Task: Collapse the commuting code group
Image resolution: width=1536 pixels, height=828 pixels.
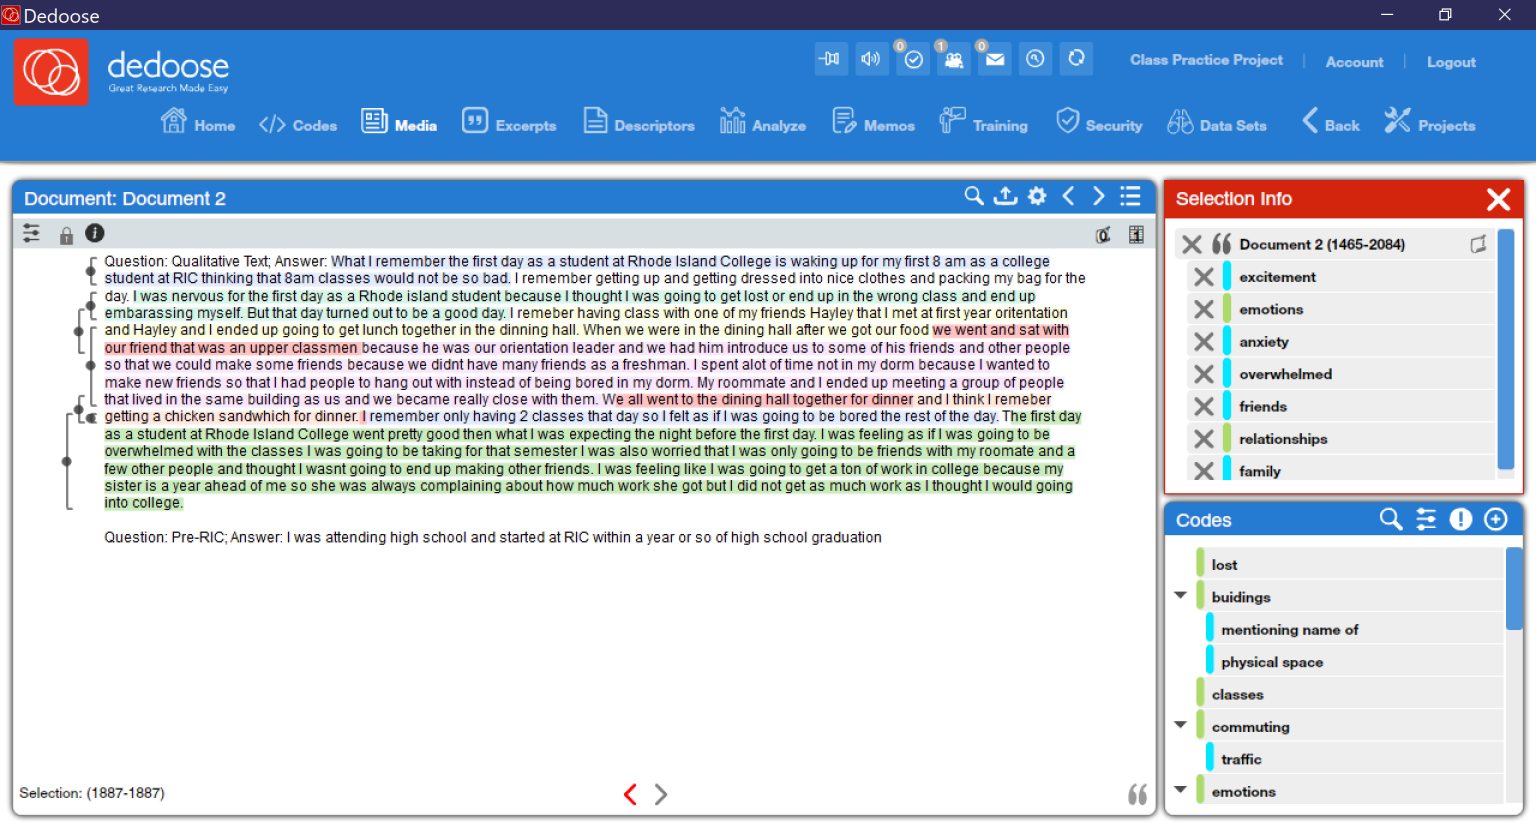Action: (1180, 724)
